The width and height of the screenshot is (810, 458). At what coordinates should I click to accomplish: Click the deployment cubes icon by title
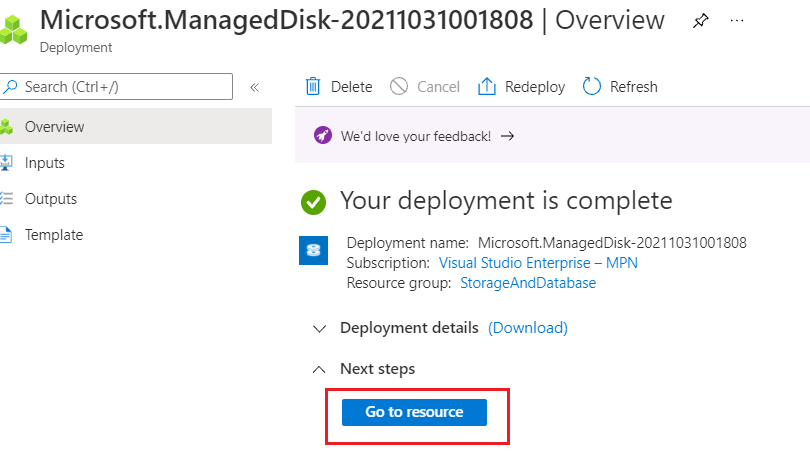[13, 30]
